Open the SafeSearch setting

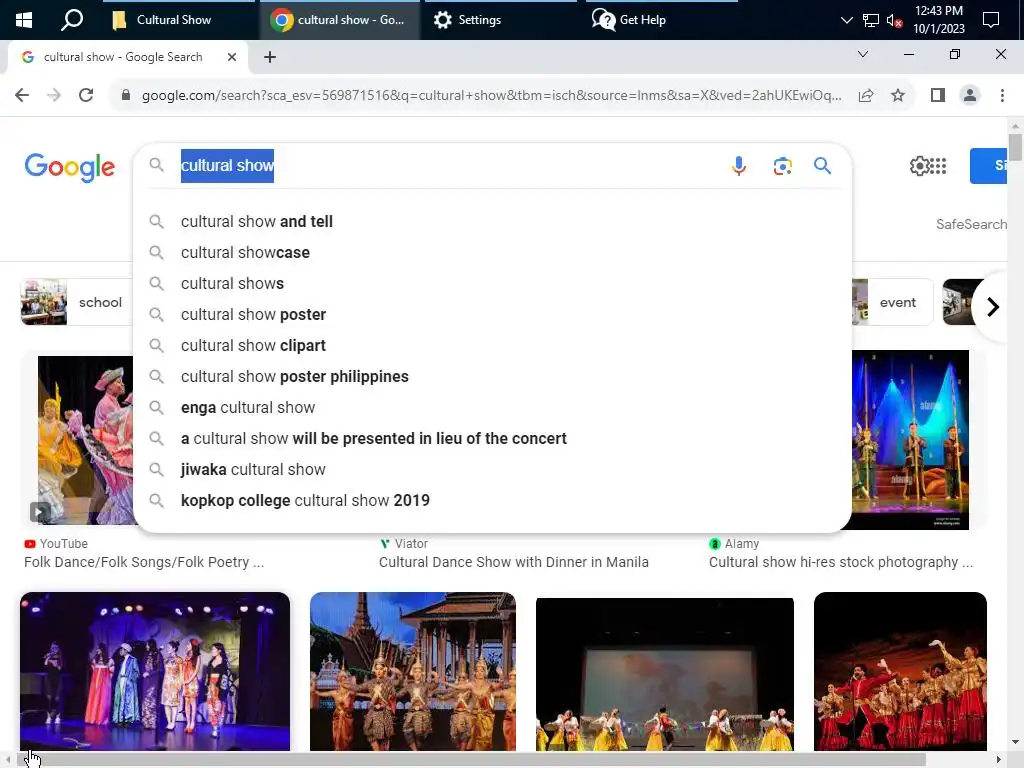tap(971, 224)
